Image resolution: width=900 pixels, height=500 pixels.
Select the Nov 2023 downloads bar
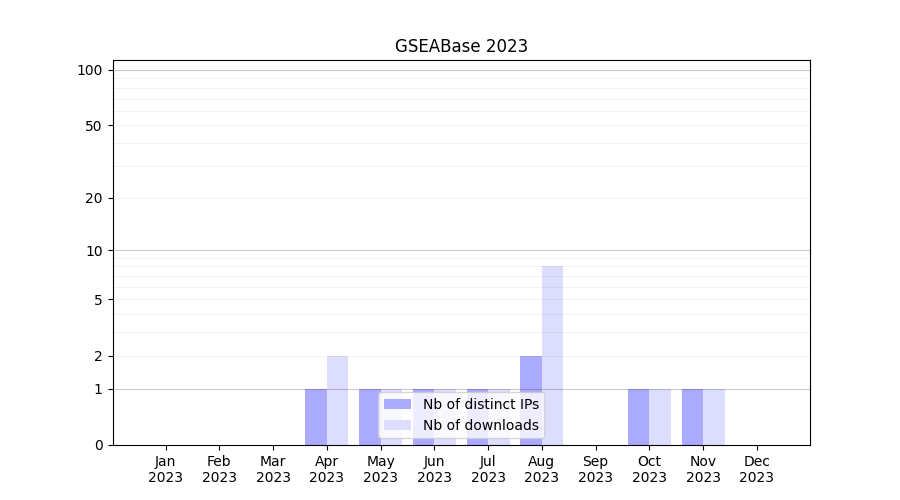point(714,417)
